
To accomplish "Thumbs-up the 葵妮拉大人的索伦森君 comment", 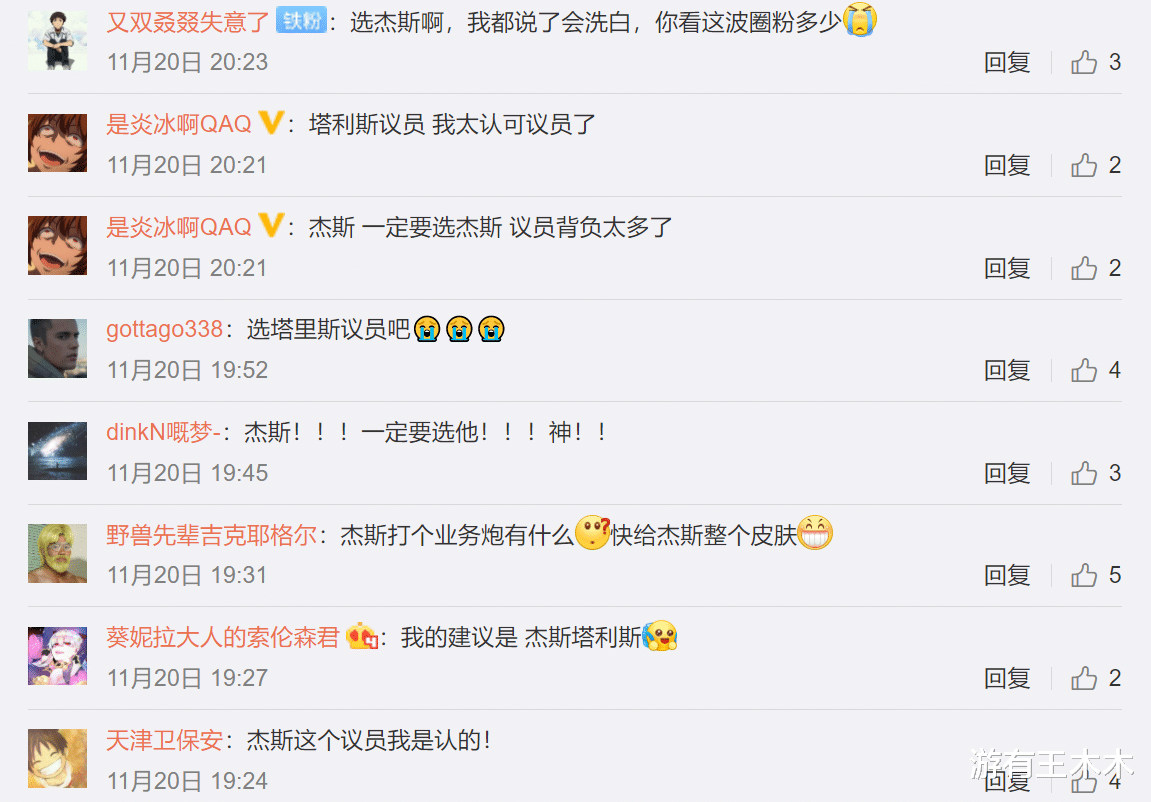I will point(1083,677).
